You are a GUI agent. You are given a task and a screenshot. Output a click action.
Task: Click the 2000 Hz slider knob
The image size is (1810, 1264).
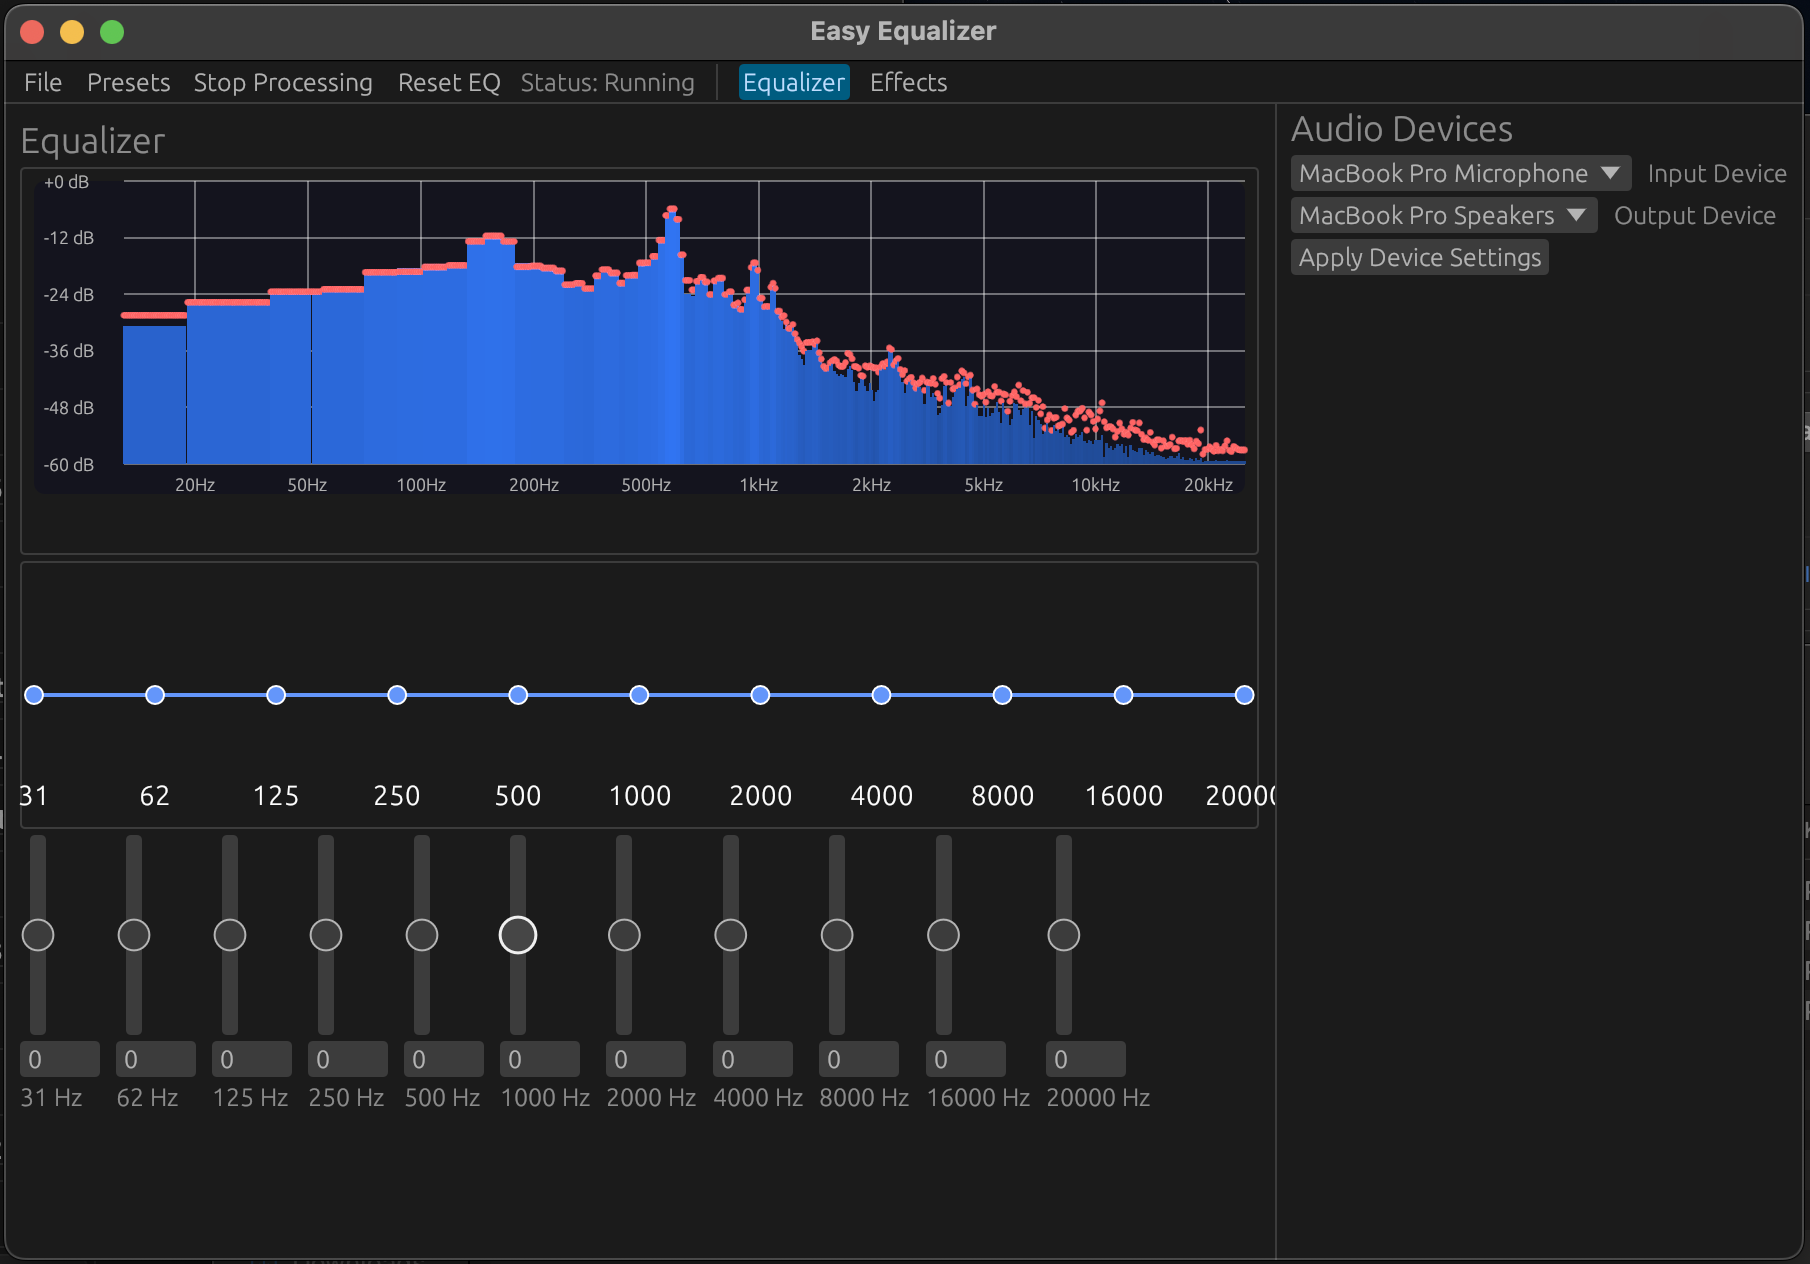coord(624,935)
